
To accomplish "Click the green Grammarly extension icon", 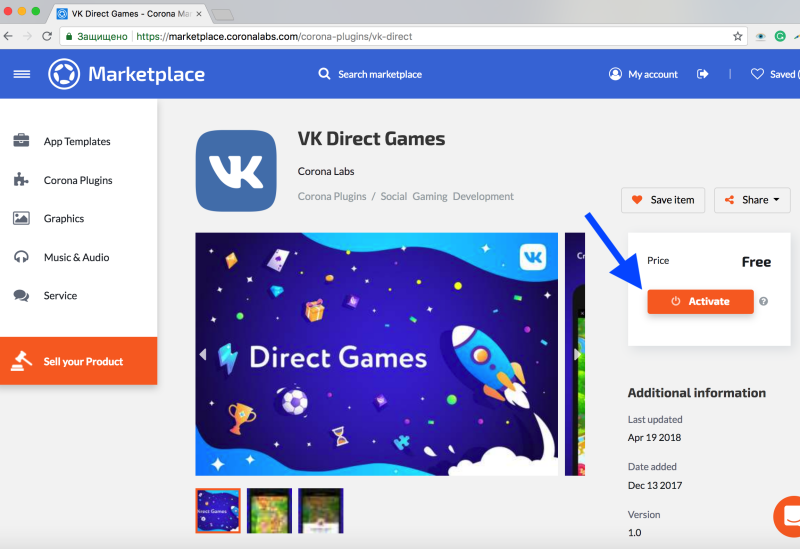I will [x=780, y=36].
